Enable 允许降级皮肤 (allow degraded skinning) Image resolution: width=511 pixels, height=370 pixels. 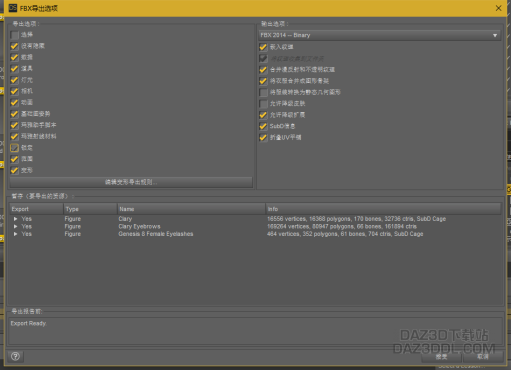click(x=263, y=104)
